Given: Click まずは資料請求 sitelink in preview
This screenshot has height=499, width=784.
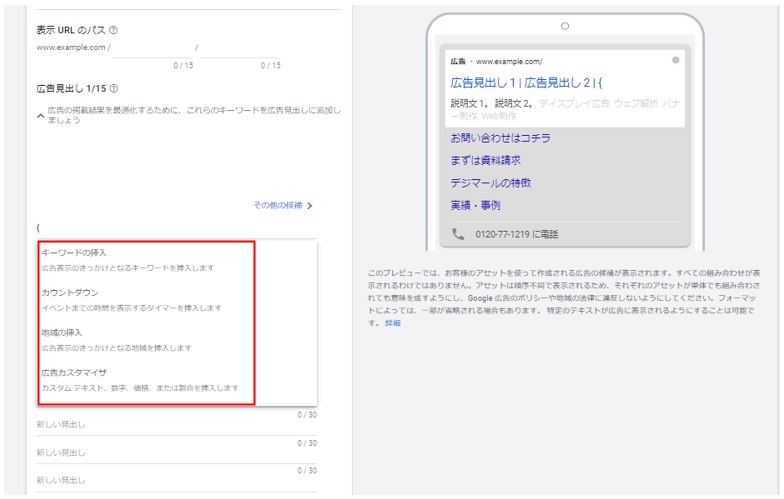Looking at the screenshot, I should 485,160.
